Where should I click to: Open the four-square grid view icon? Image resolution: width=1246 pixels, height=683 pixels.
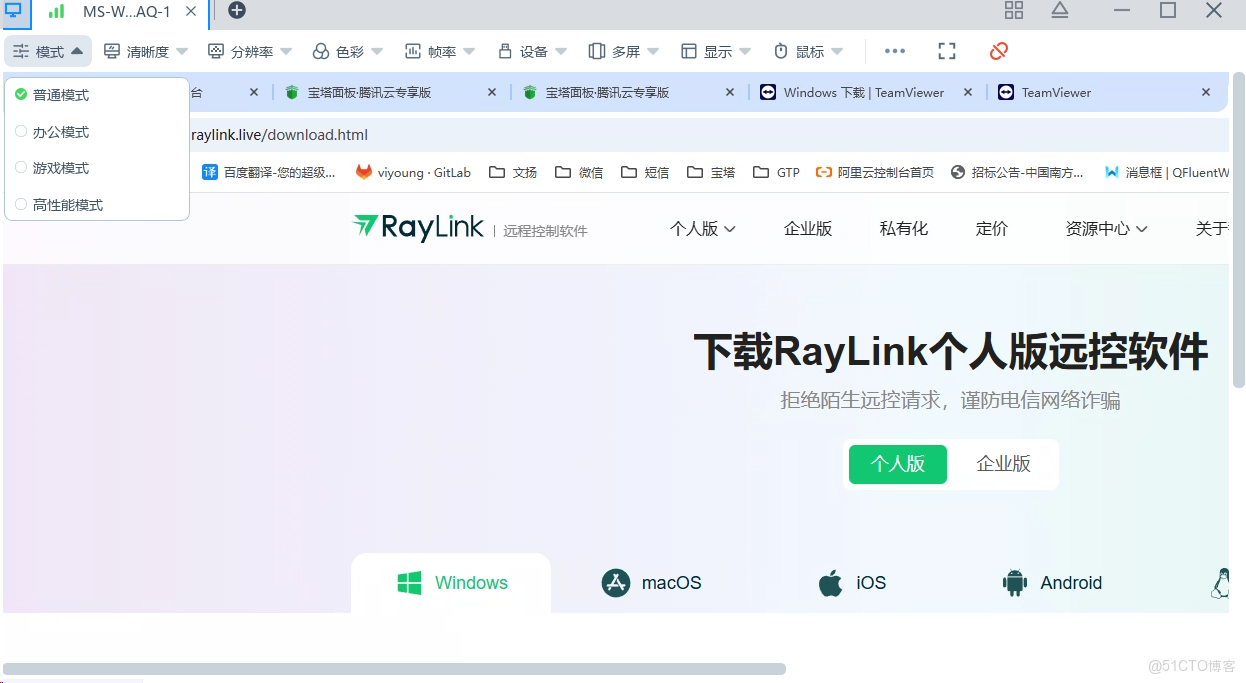(1014, 10)
